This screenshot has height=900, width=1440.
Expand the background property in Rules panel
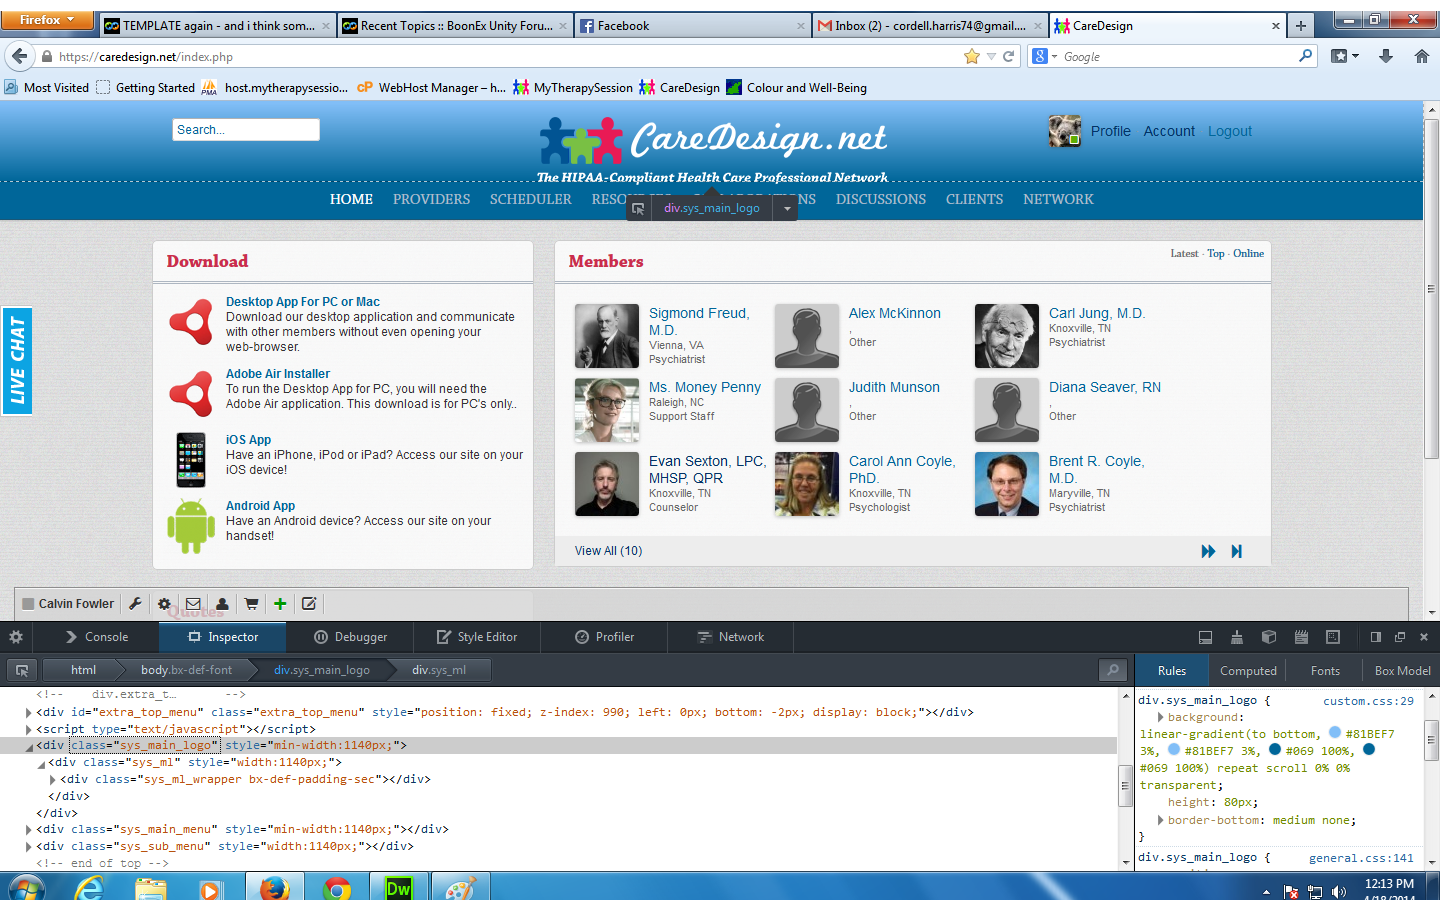click(1160, 718)
